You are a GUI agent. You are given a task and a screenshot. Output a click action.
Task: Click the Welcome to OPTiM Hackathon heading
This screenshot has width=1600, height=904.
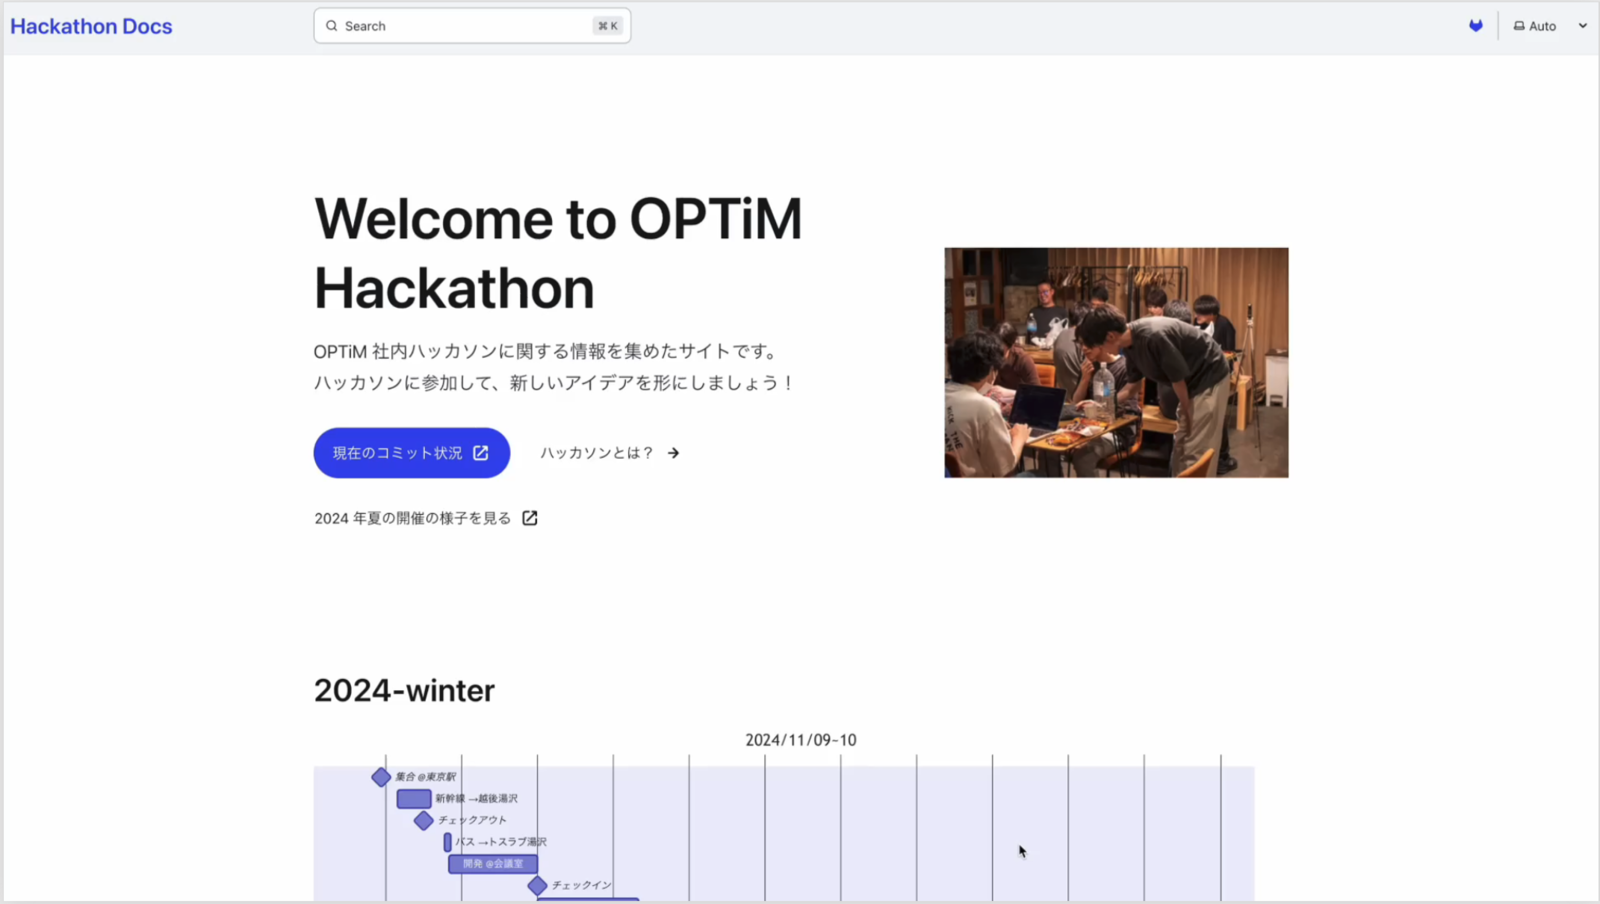[x=558, y=253]
